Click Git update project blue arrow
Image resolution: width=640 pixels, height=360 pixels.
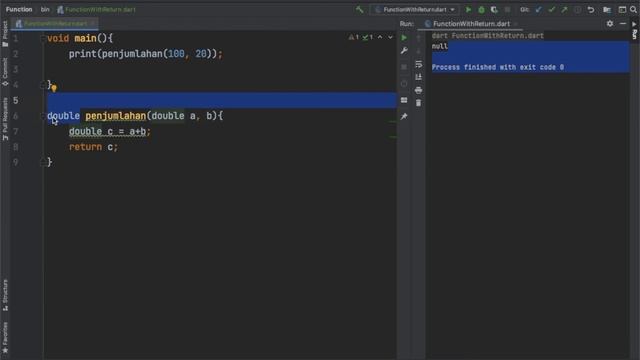[538, 9]
